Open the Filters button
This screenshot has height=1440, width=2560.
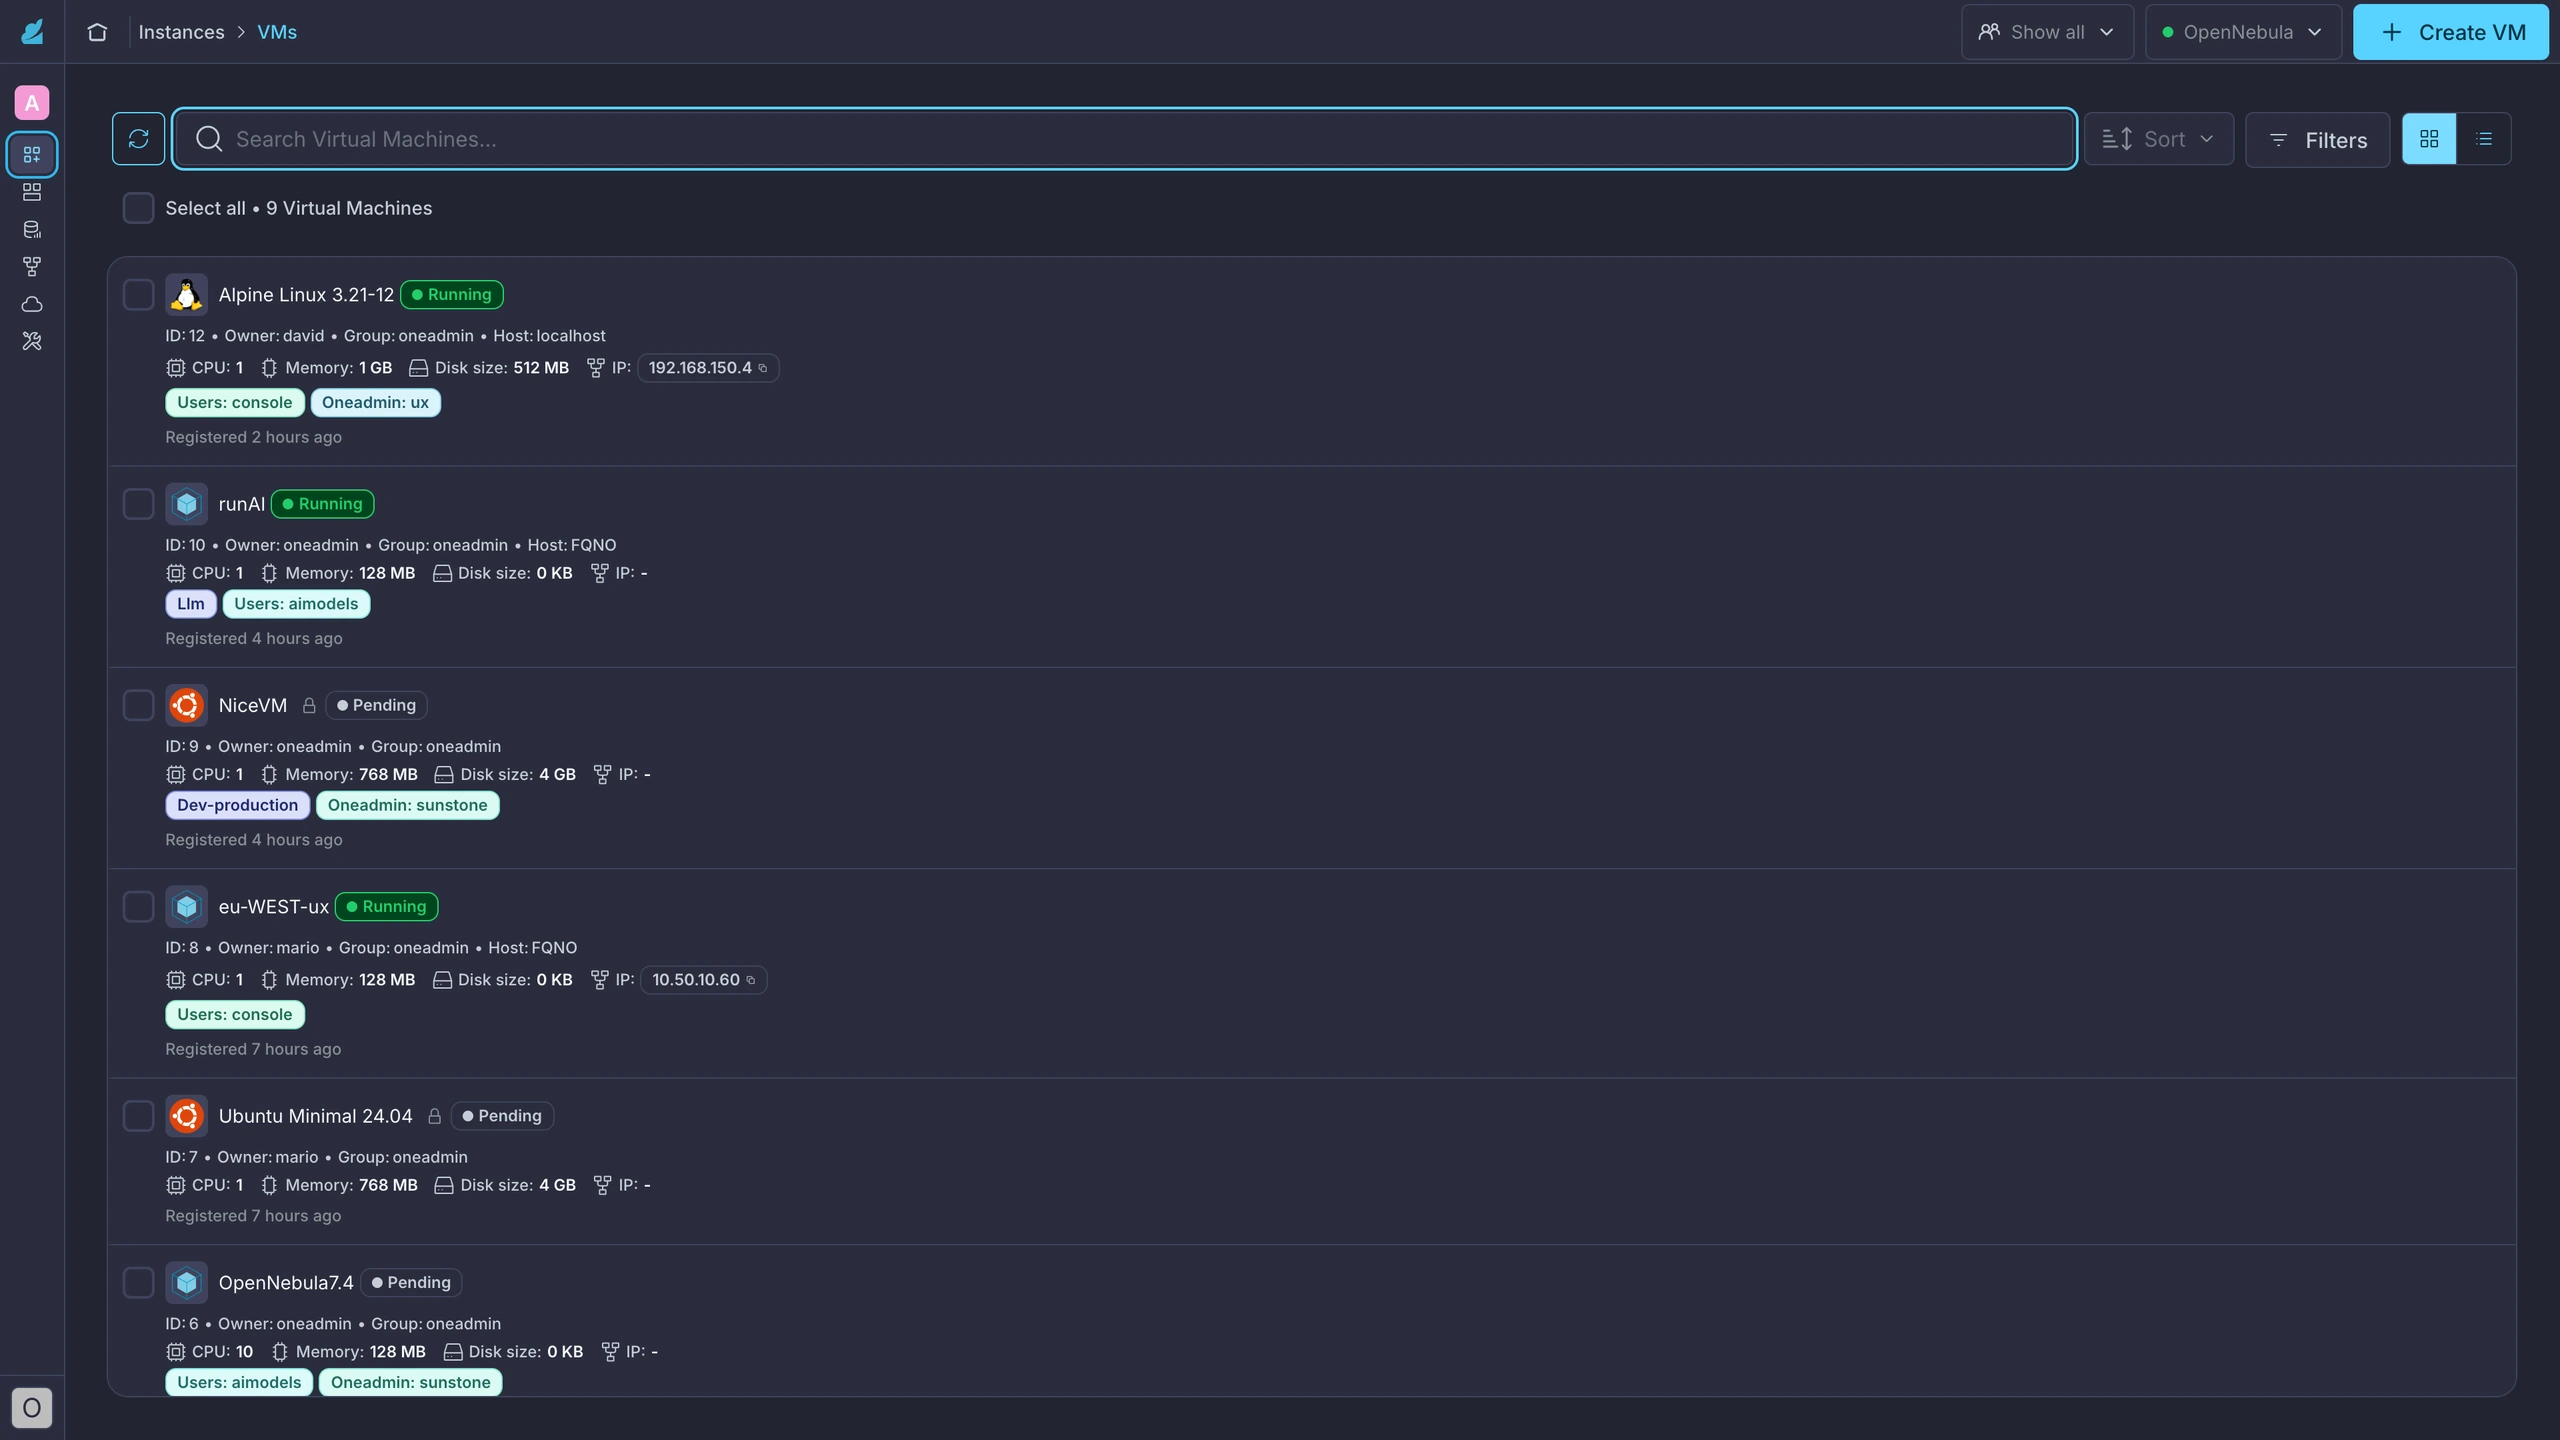pyautogui.click(x=2318, y=140)
